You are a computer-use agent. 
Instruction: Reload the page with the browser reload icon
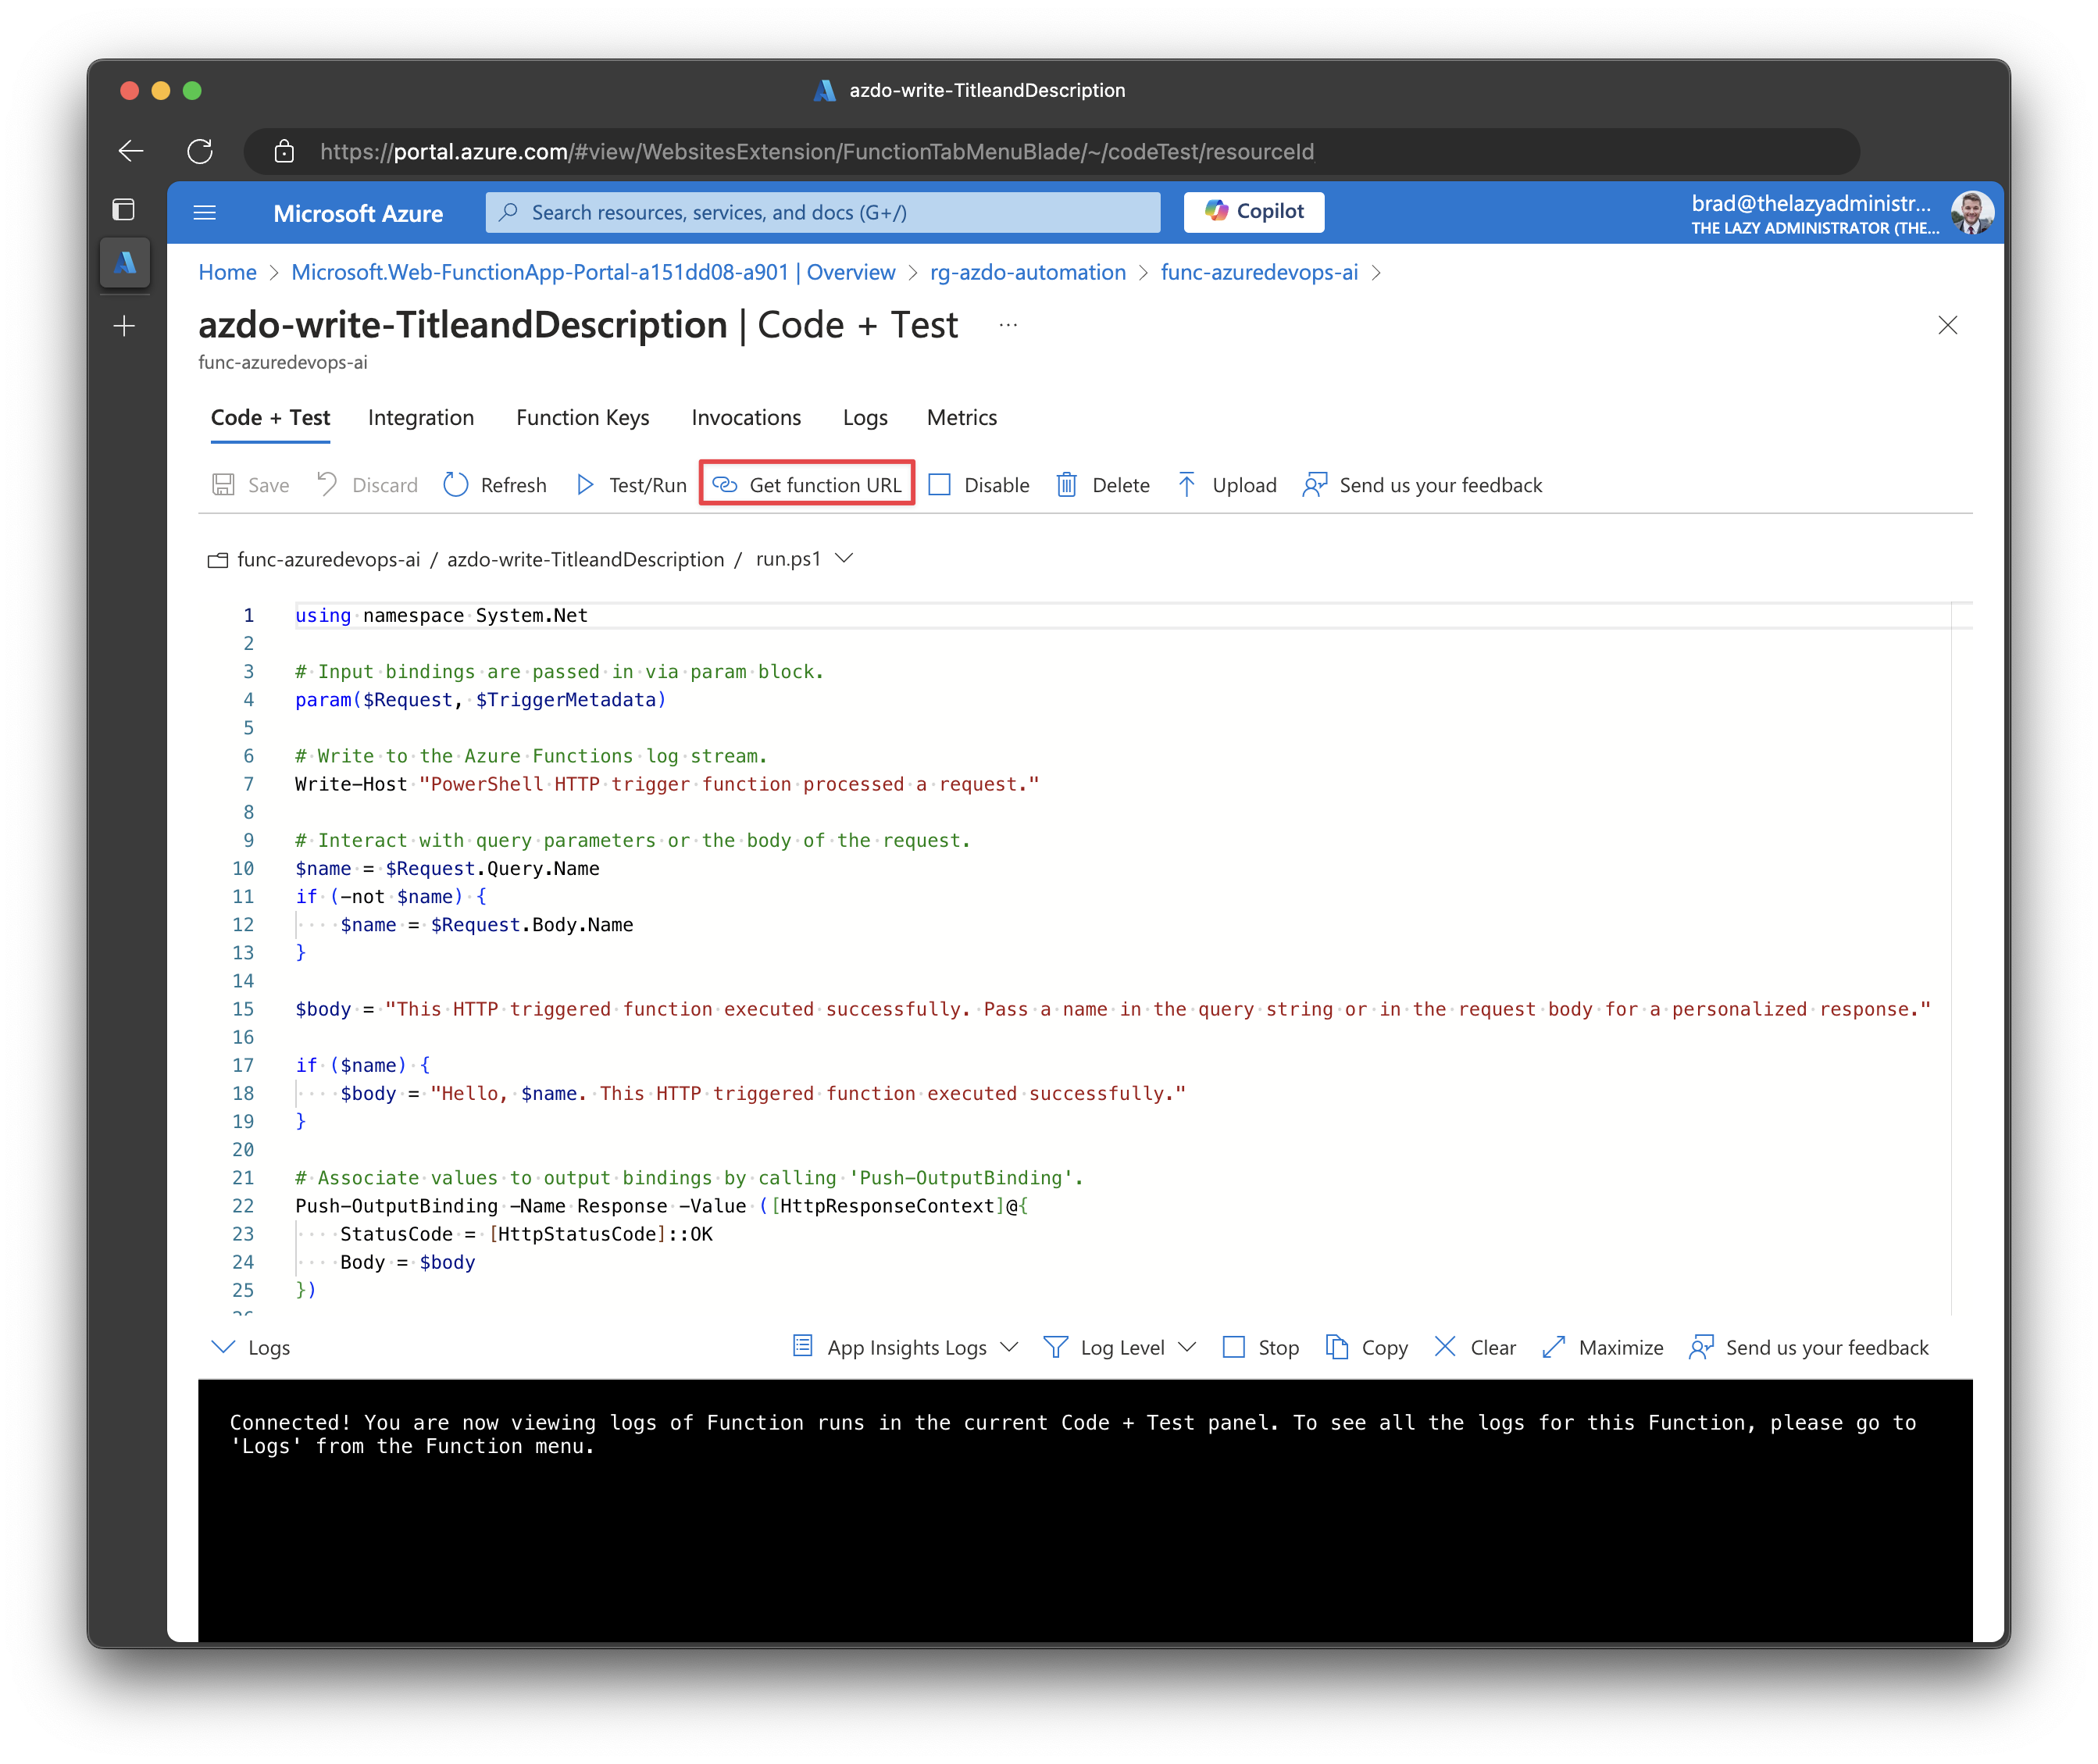(200, 151)
